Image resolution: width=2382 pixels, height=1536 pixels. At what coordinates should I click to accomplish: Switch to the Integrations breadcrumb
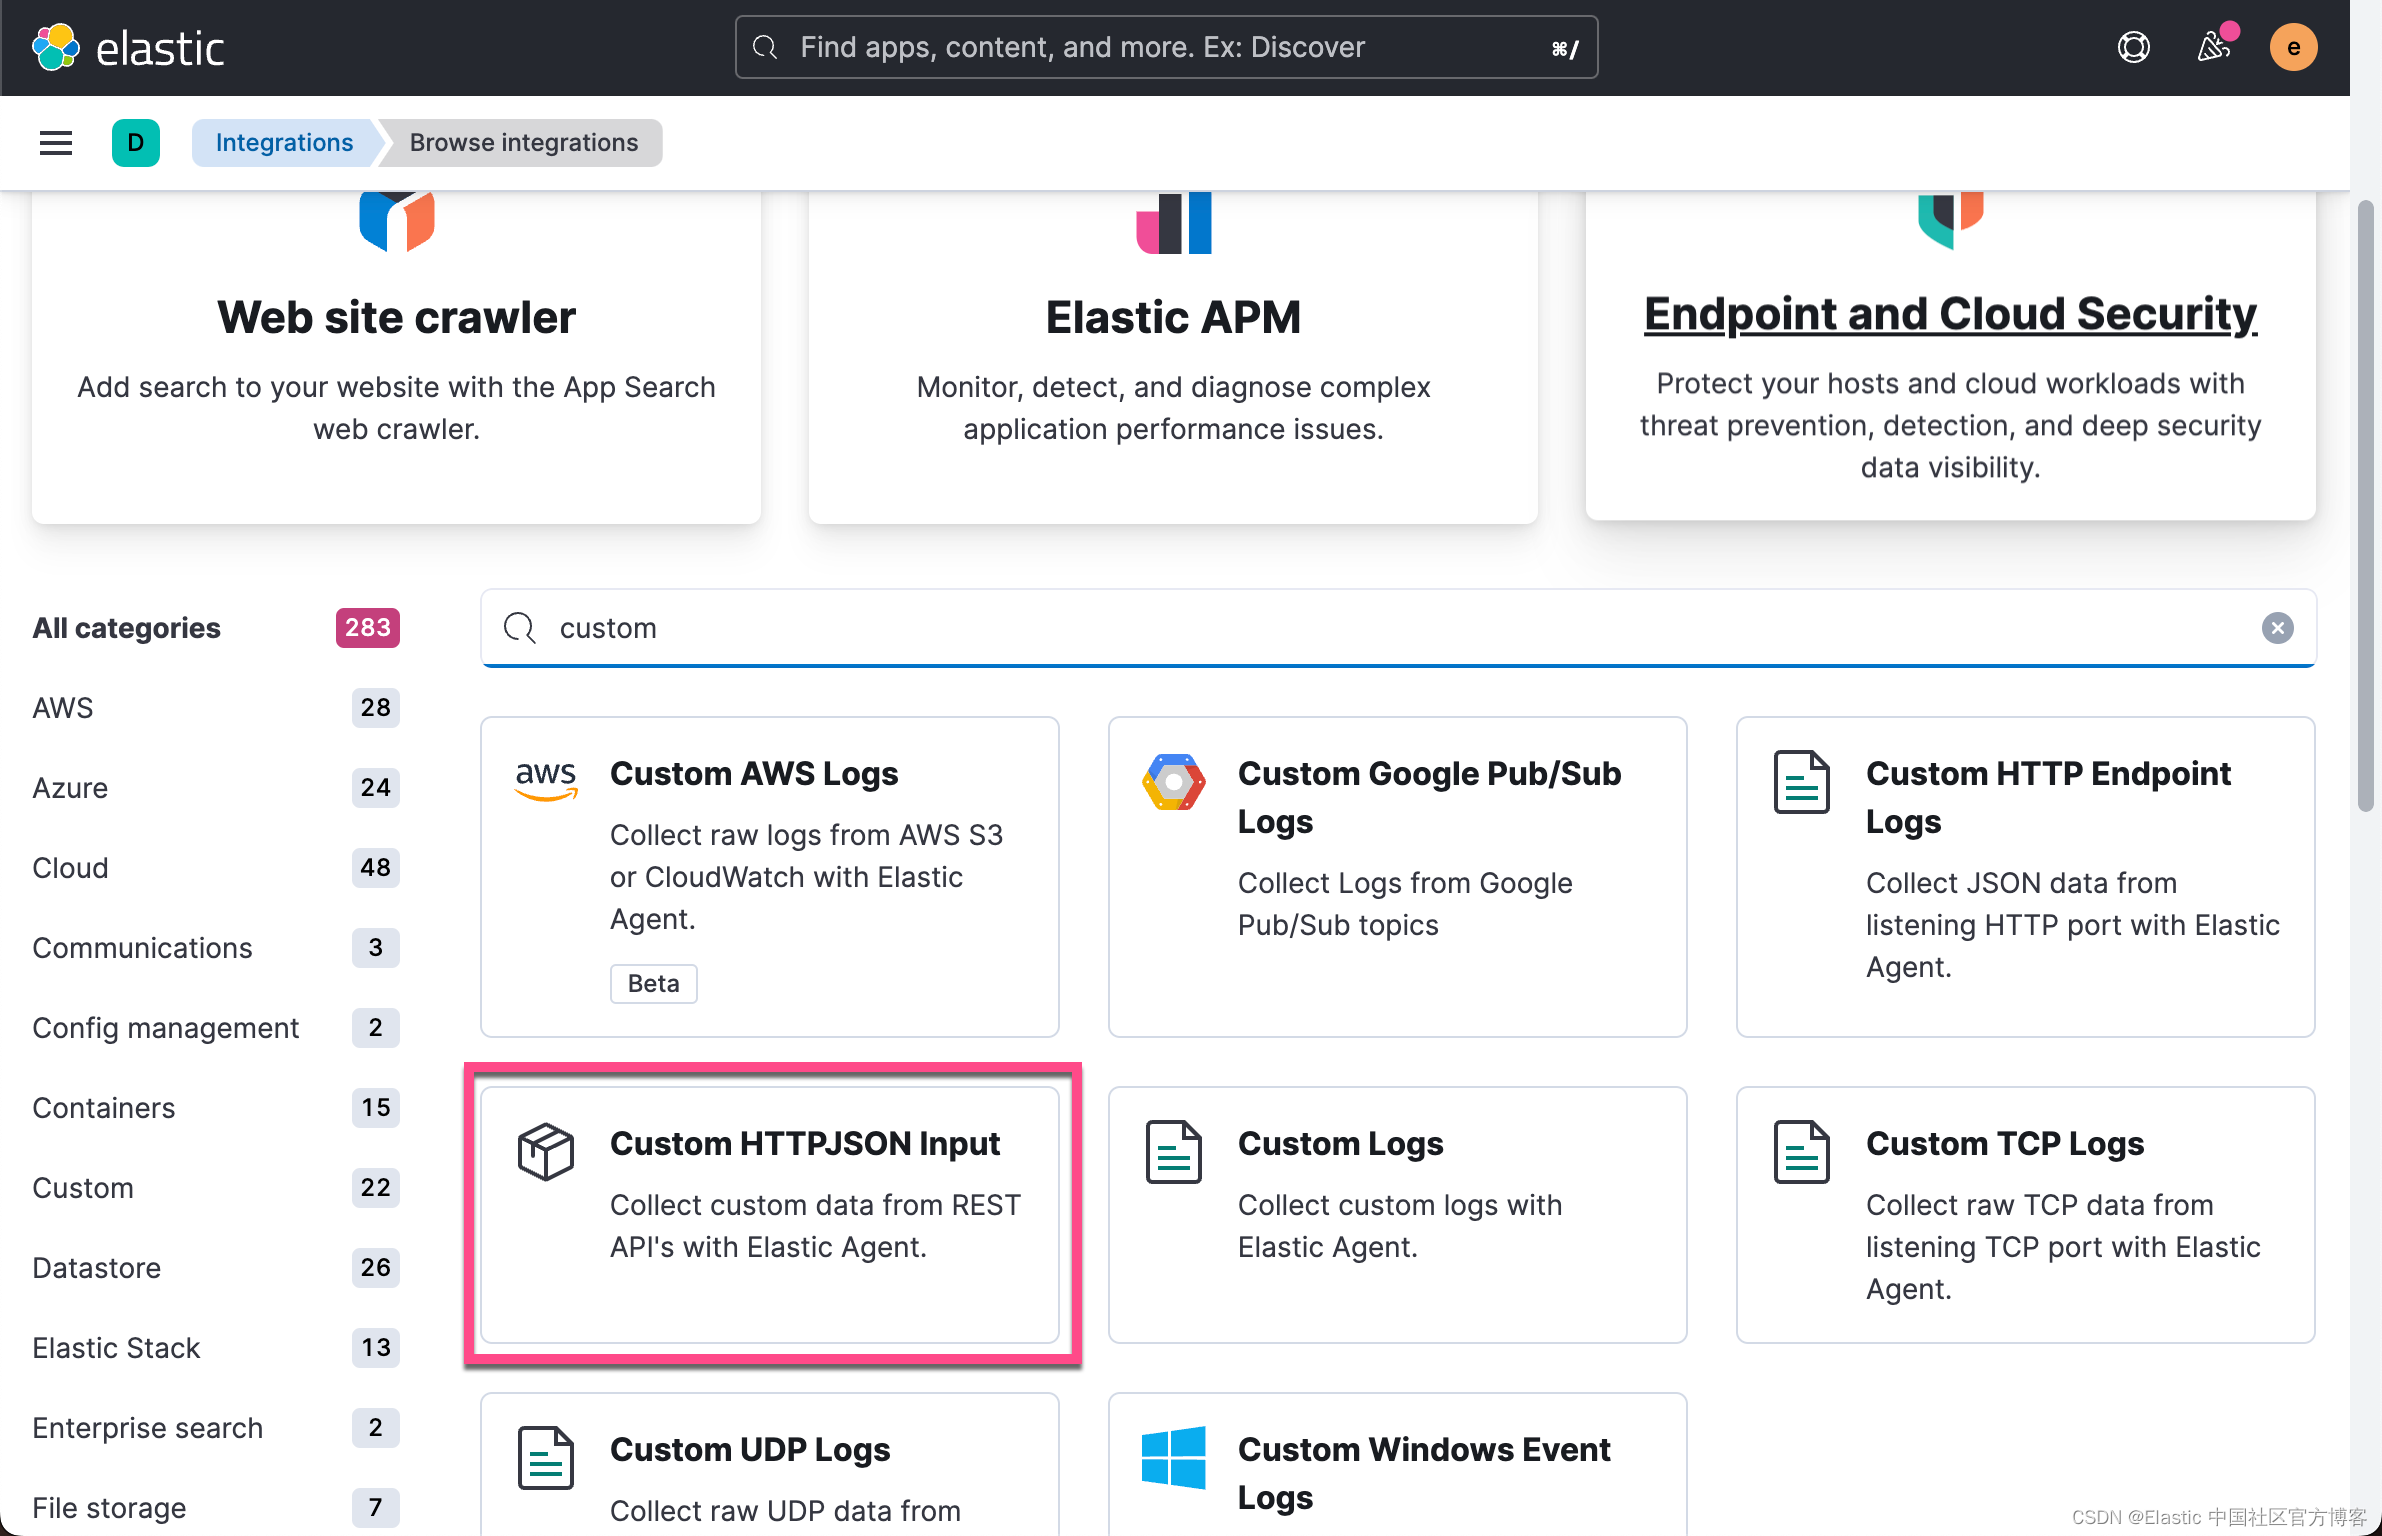pos(284,142)
